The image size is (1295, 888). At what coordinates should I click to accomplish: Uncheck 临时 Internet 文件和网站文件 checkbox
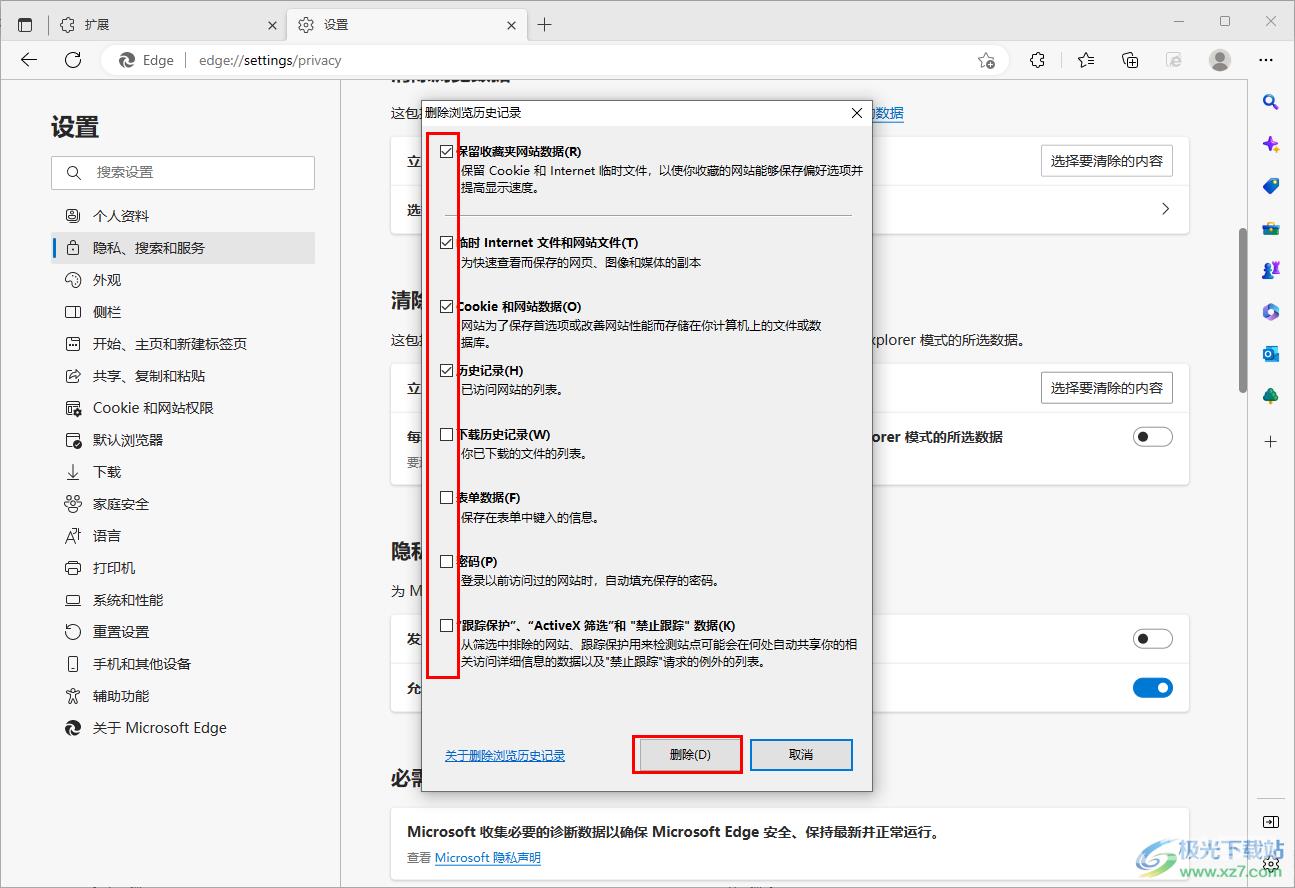point(447,242)
